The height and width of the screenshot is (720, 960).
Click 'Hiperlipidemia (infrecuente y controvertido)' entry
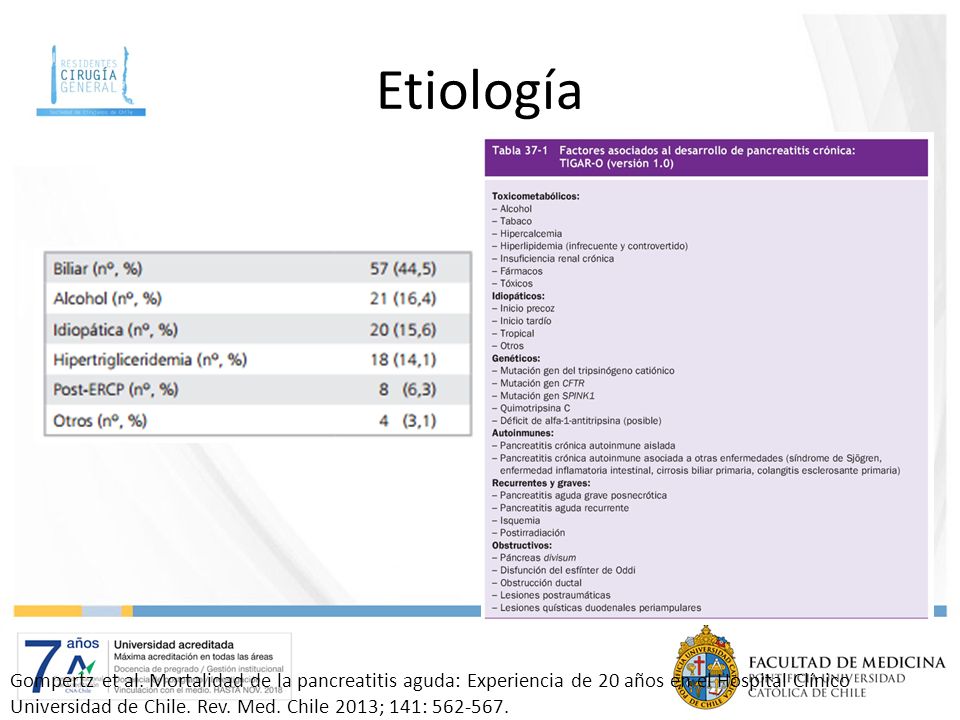pos(590,246)
